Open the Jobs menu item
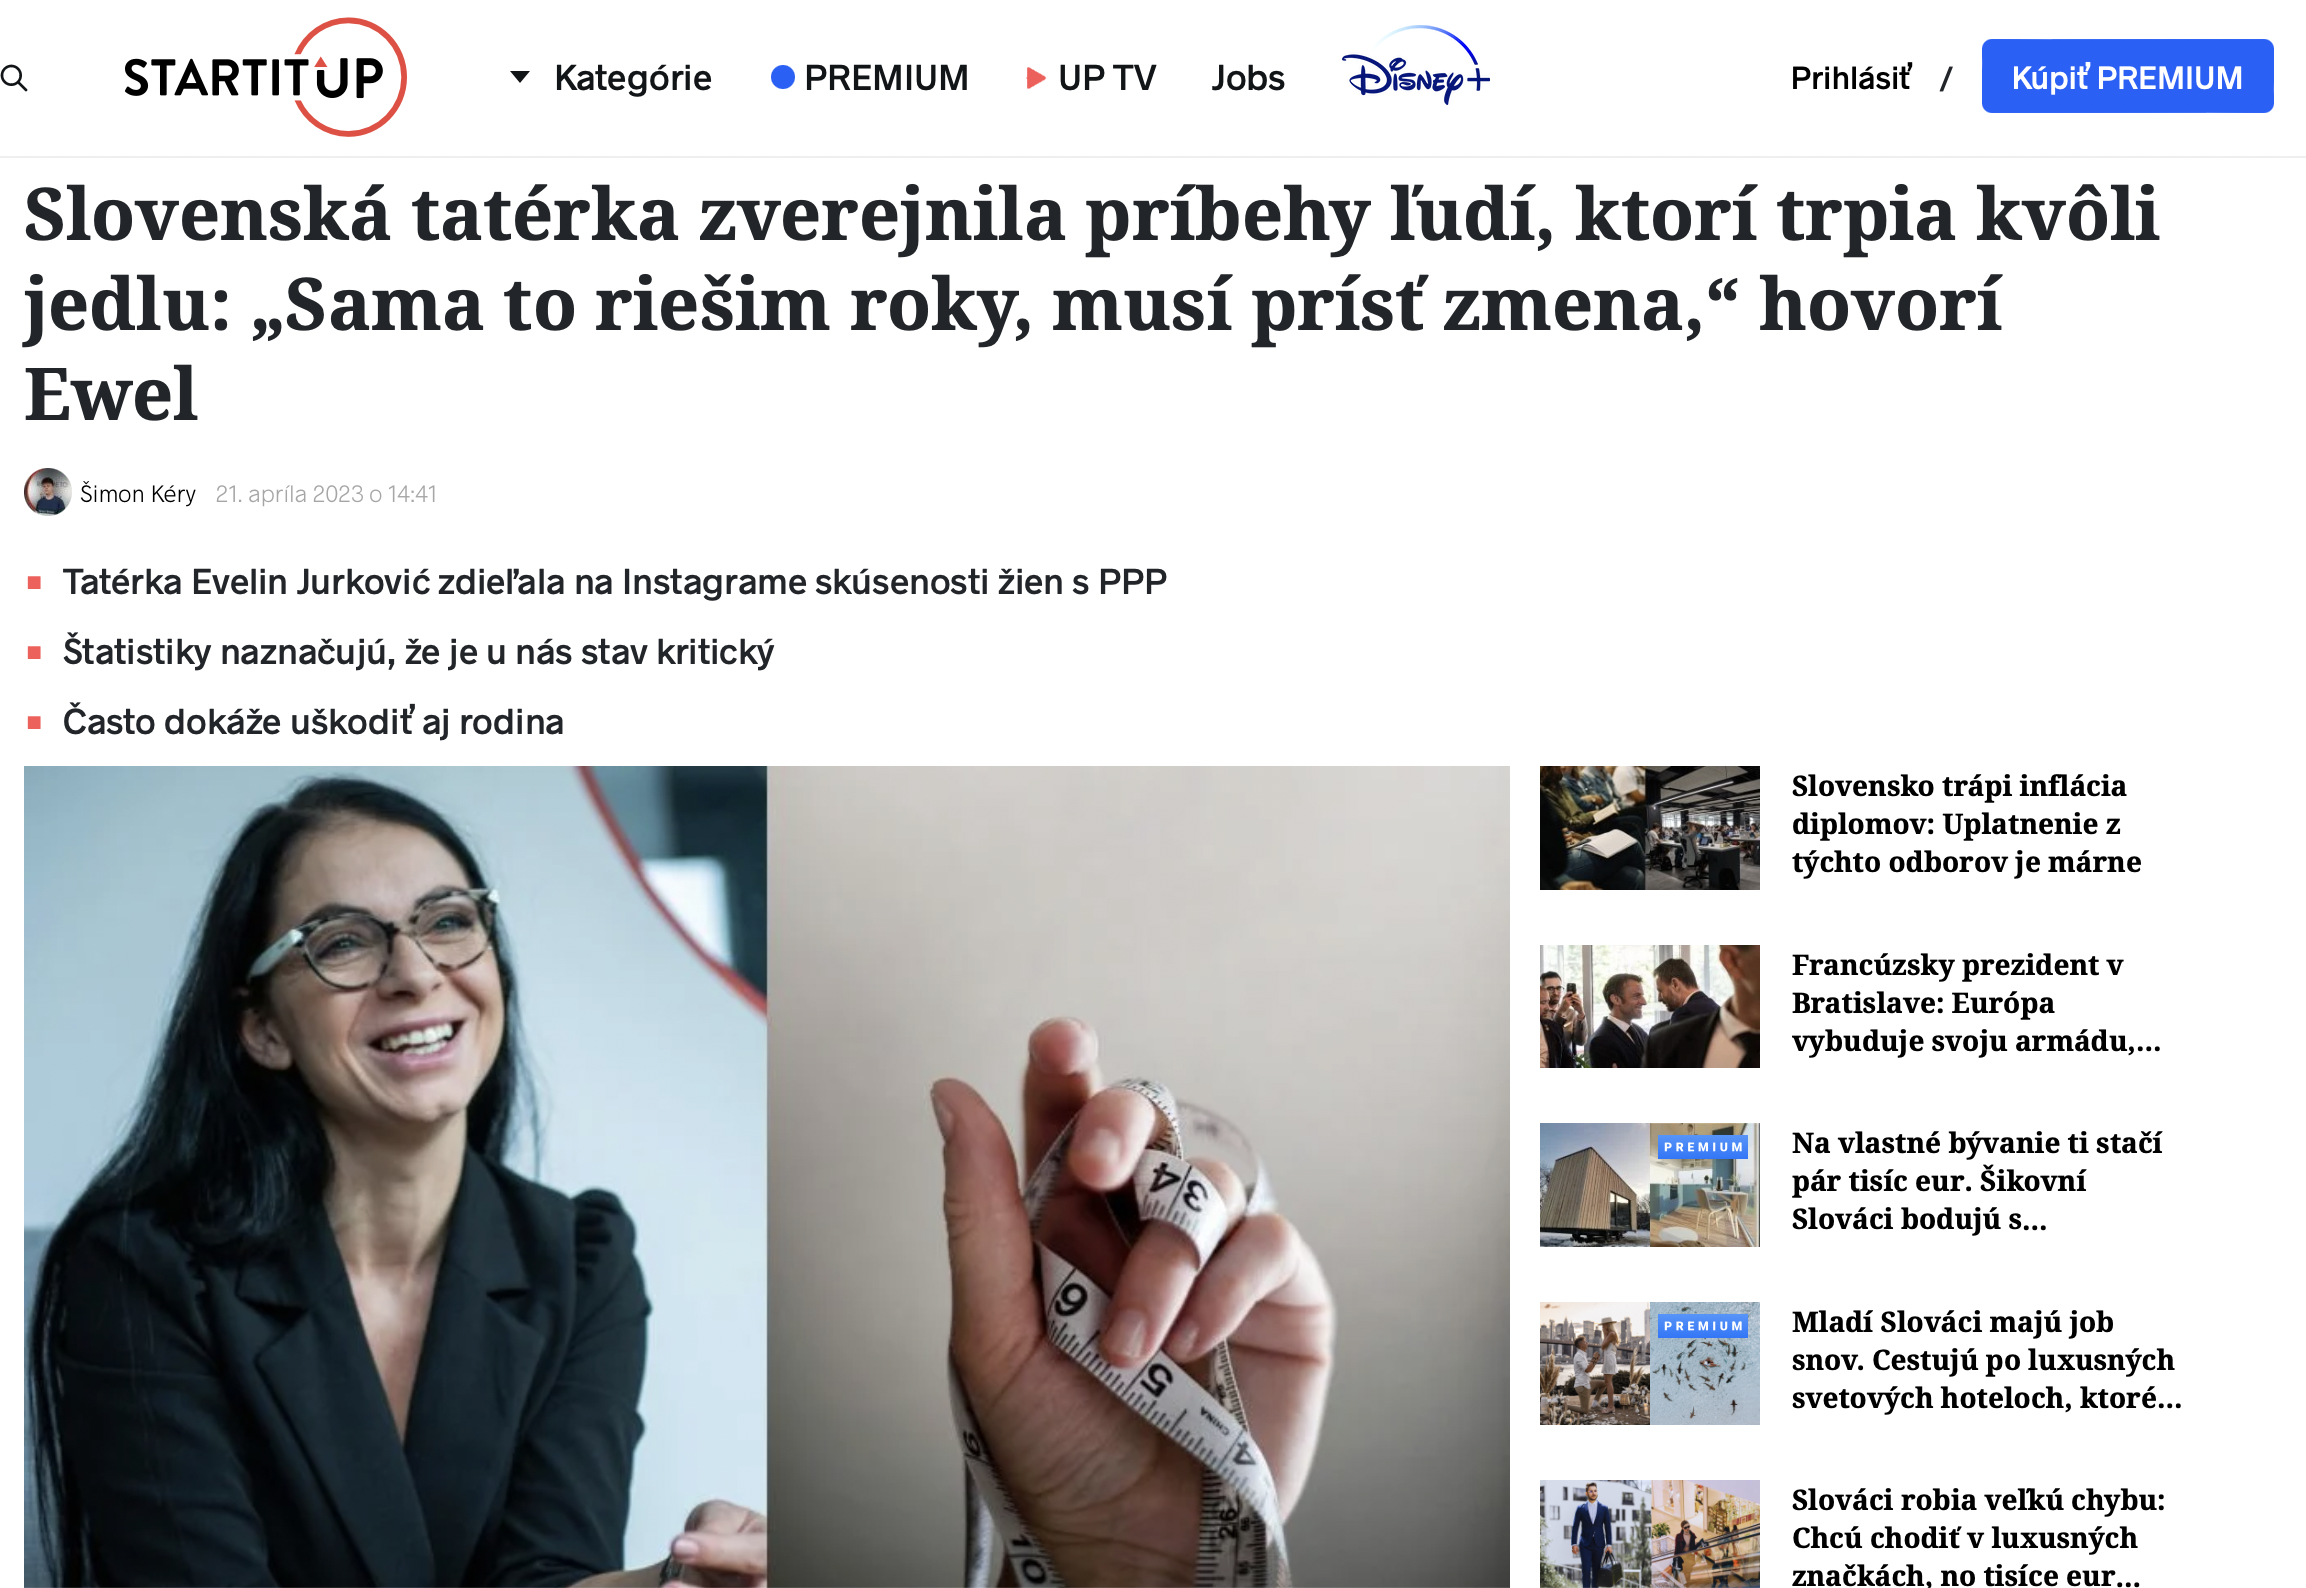Image resolution: width=2306 pixels, height=1588 pixels. [x=1247, y=78]
